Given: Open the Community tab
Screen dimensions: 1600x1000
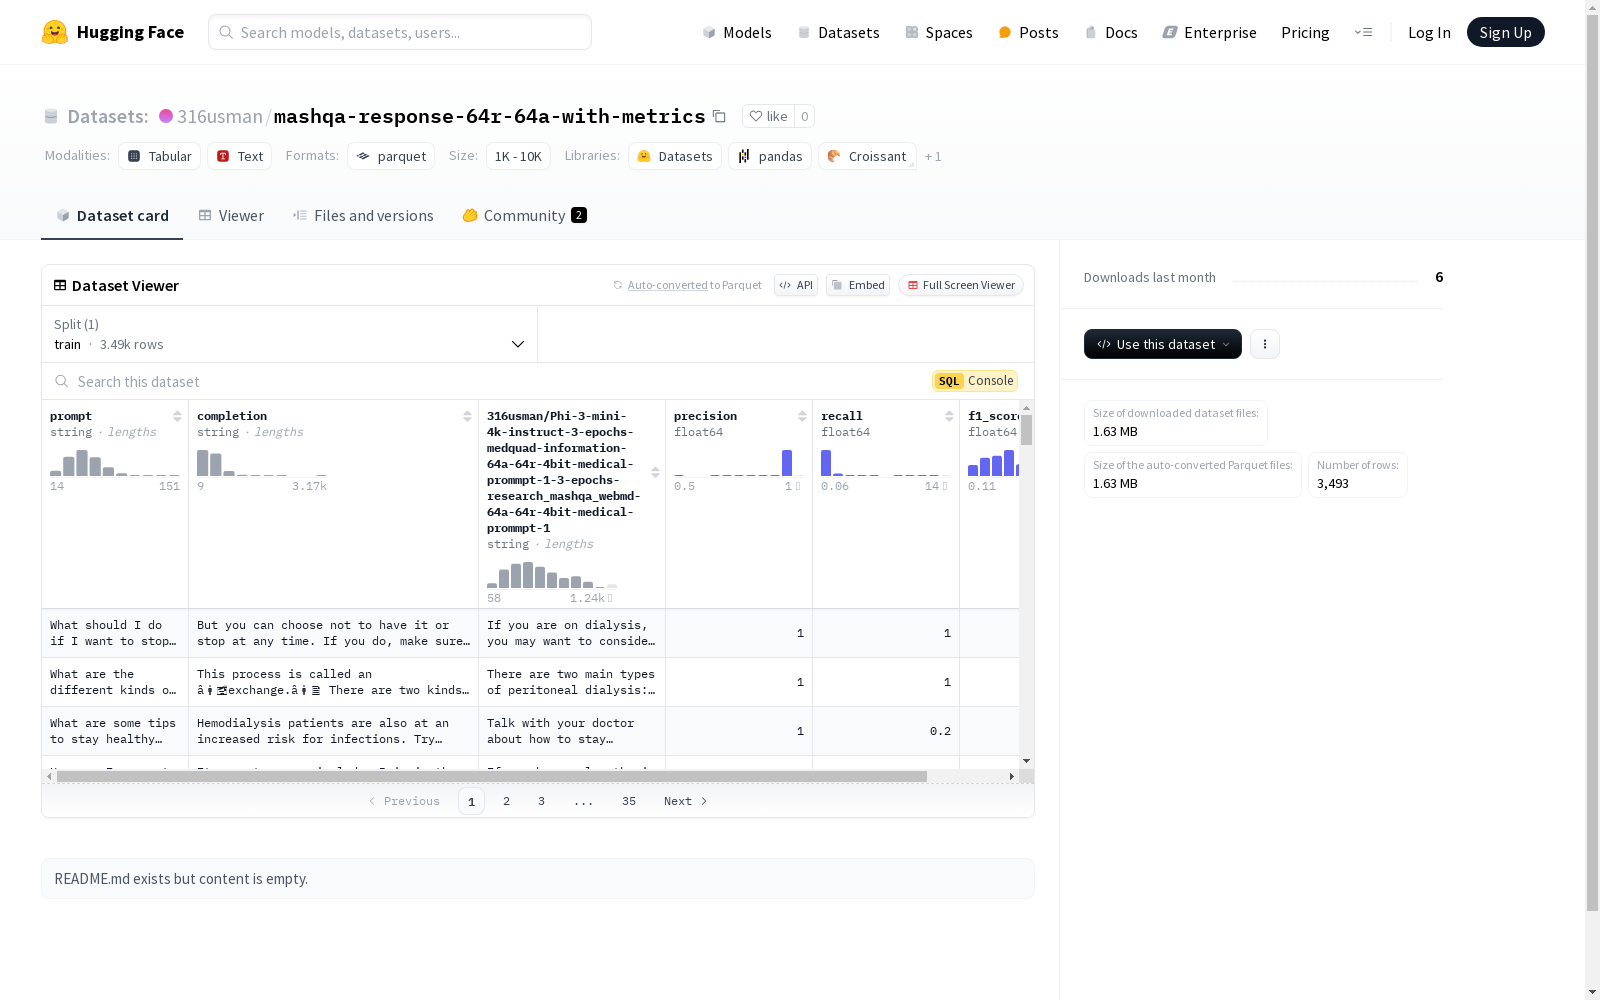Looking at the screenshot, I should click(524, 216).
